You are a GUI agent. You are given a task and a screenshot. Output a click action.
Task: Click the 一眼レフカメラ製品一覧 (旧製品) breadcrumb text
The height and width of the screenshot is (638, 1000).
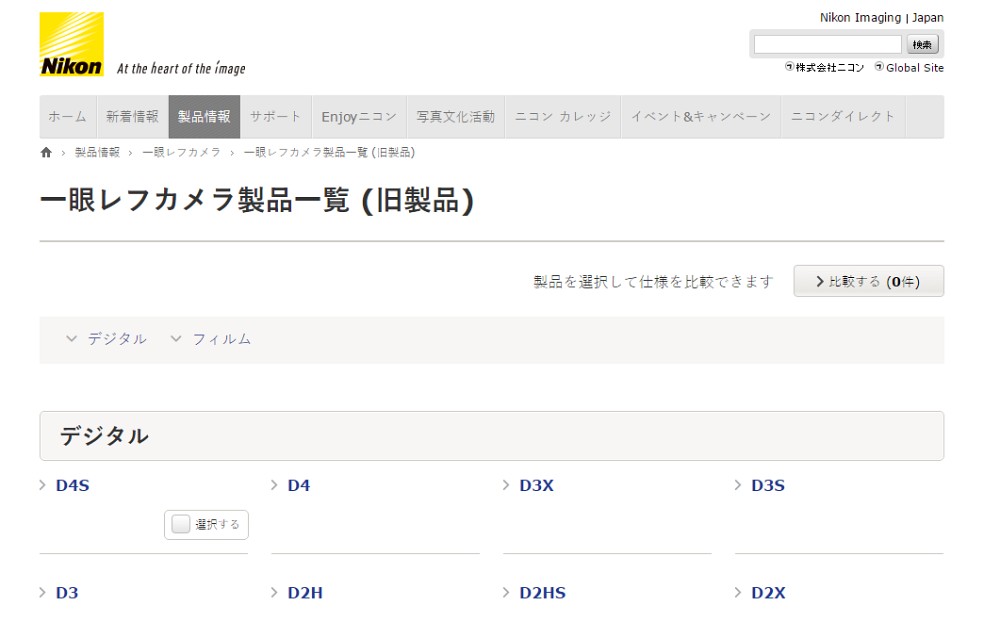click(329, 152)
